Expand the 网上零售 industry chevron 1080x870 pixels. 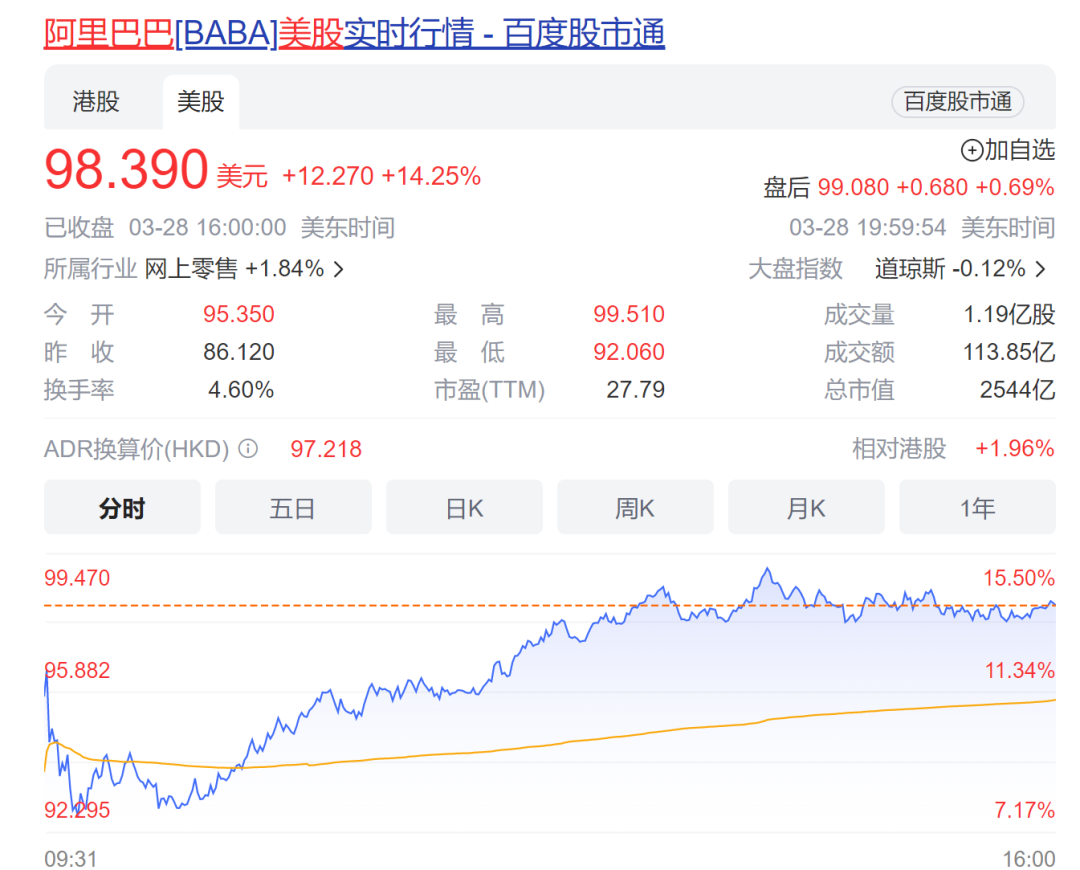click(x=338, y=269)
